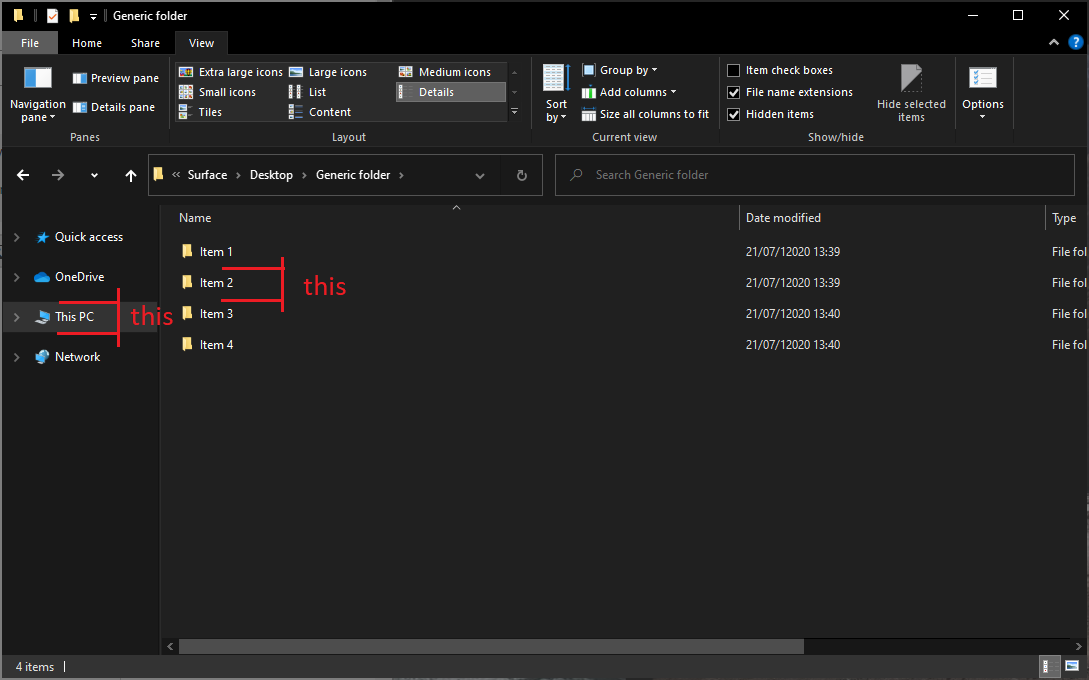Select the View tab
Screen dimensions: 1089x680
201,43
